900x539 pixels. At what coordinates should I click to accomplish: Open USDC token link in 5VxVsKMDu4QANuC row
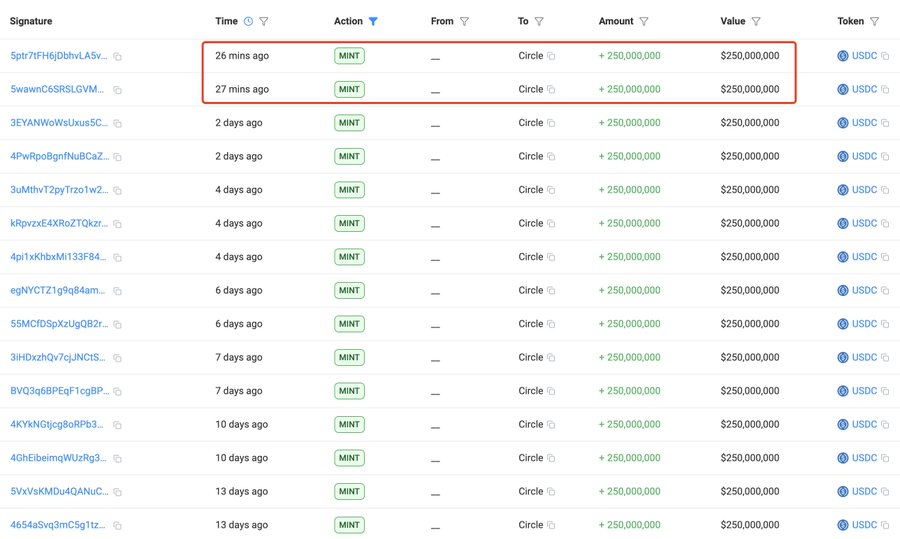[x=864, y=491]
